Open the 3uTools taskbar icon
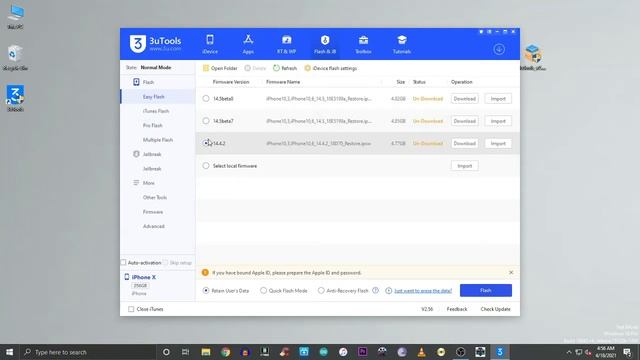The image size is (640, 360). click(x=500, y=352)
